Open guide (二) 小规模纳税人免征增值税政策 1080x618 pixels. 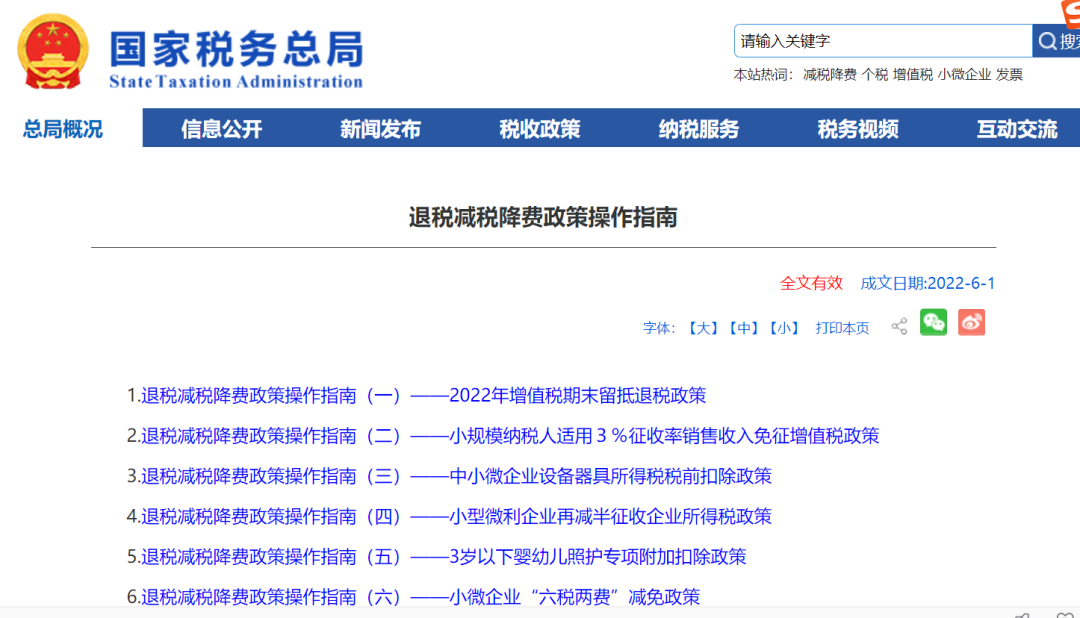(x=510, y=435)
